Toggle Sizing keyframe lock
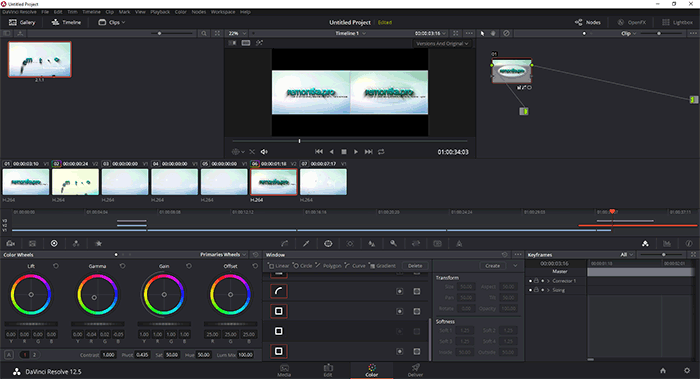Screen dimensions: 700x379 point(536,290)
